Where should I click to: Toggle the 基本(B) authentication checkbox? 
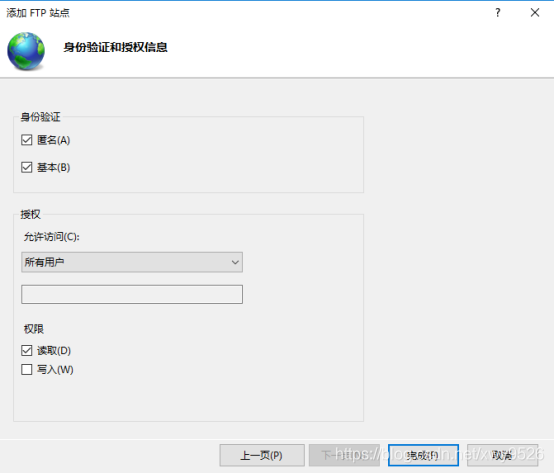point(26,167)
